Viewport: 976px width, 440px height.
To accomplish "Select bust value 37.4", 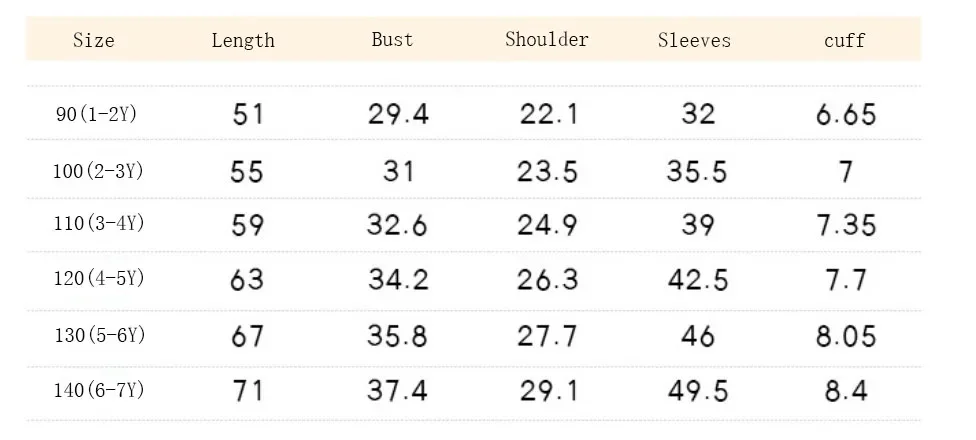I will pos(397,391).
